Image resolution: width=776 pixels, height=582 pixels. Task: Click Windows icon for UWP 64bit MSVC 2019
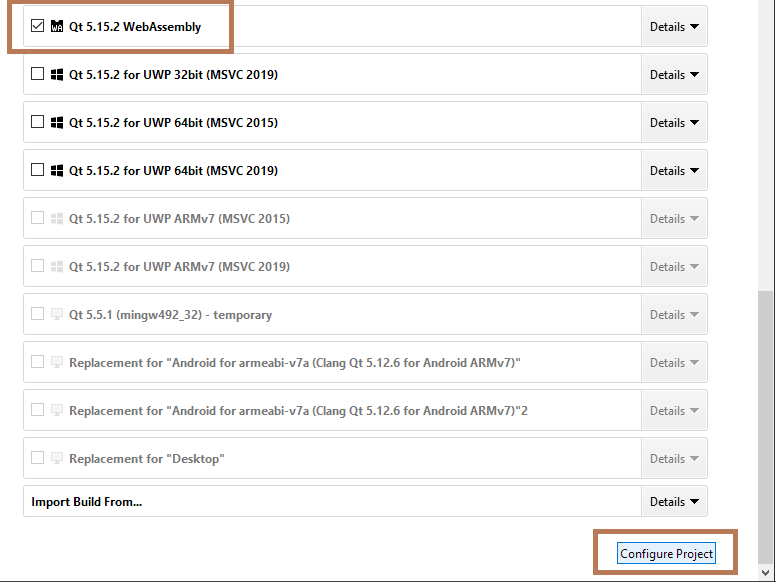tap(57, 171)
